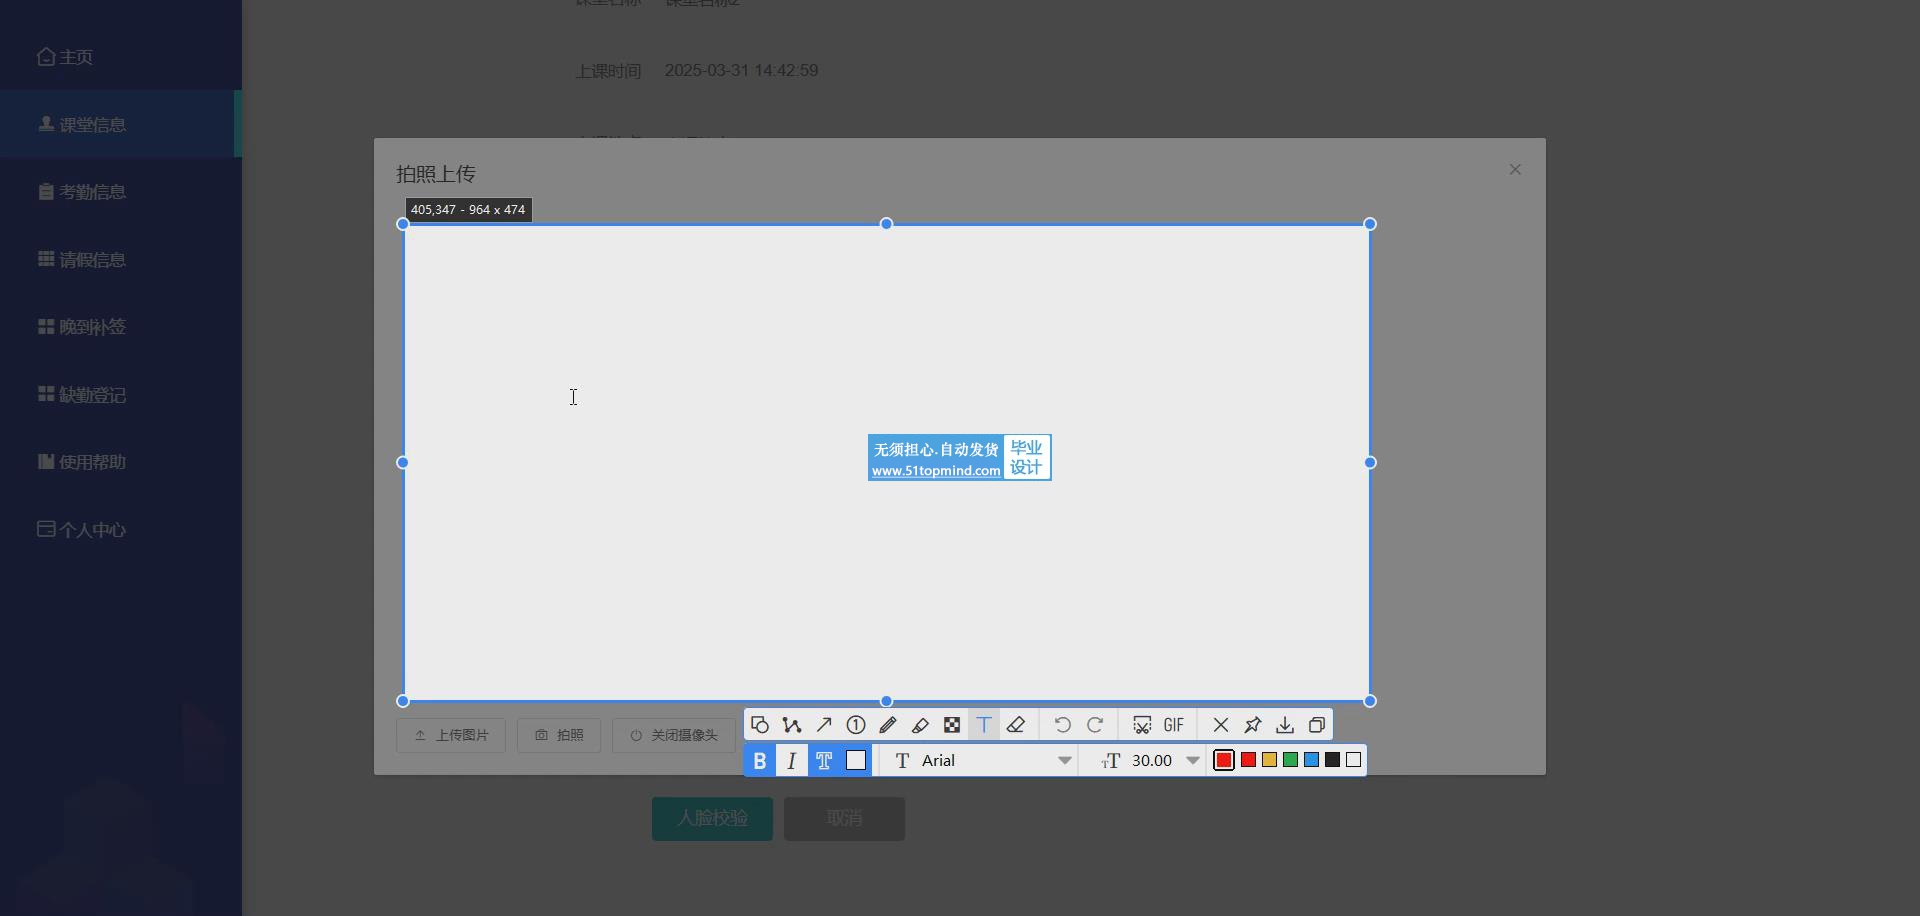Screen dimensions: 1920x916
Task: Go to 个人中心 in sidebar
Action: coord(92,530)
